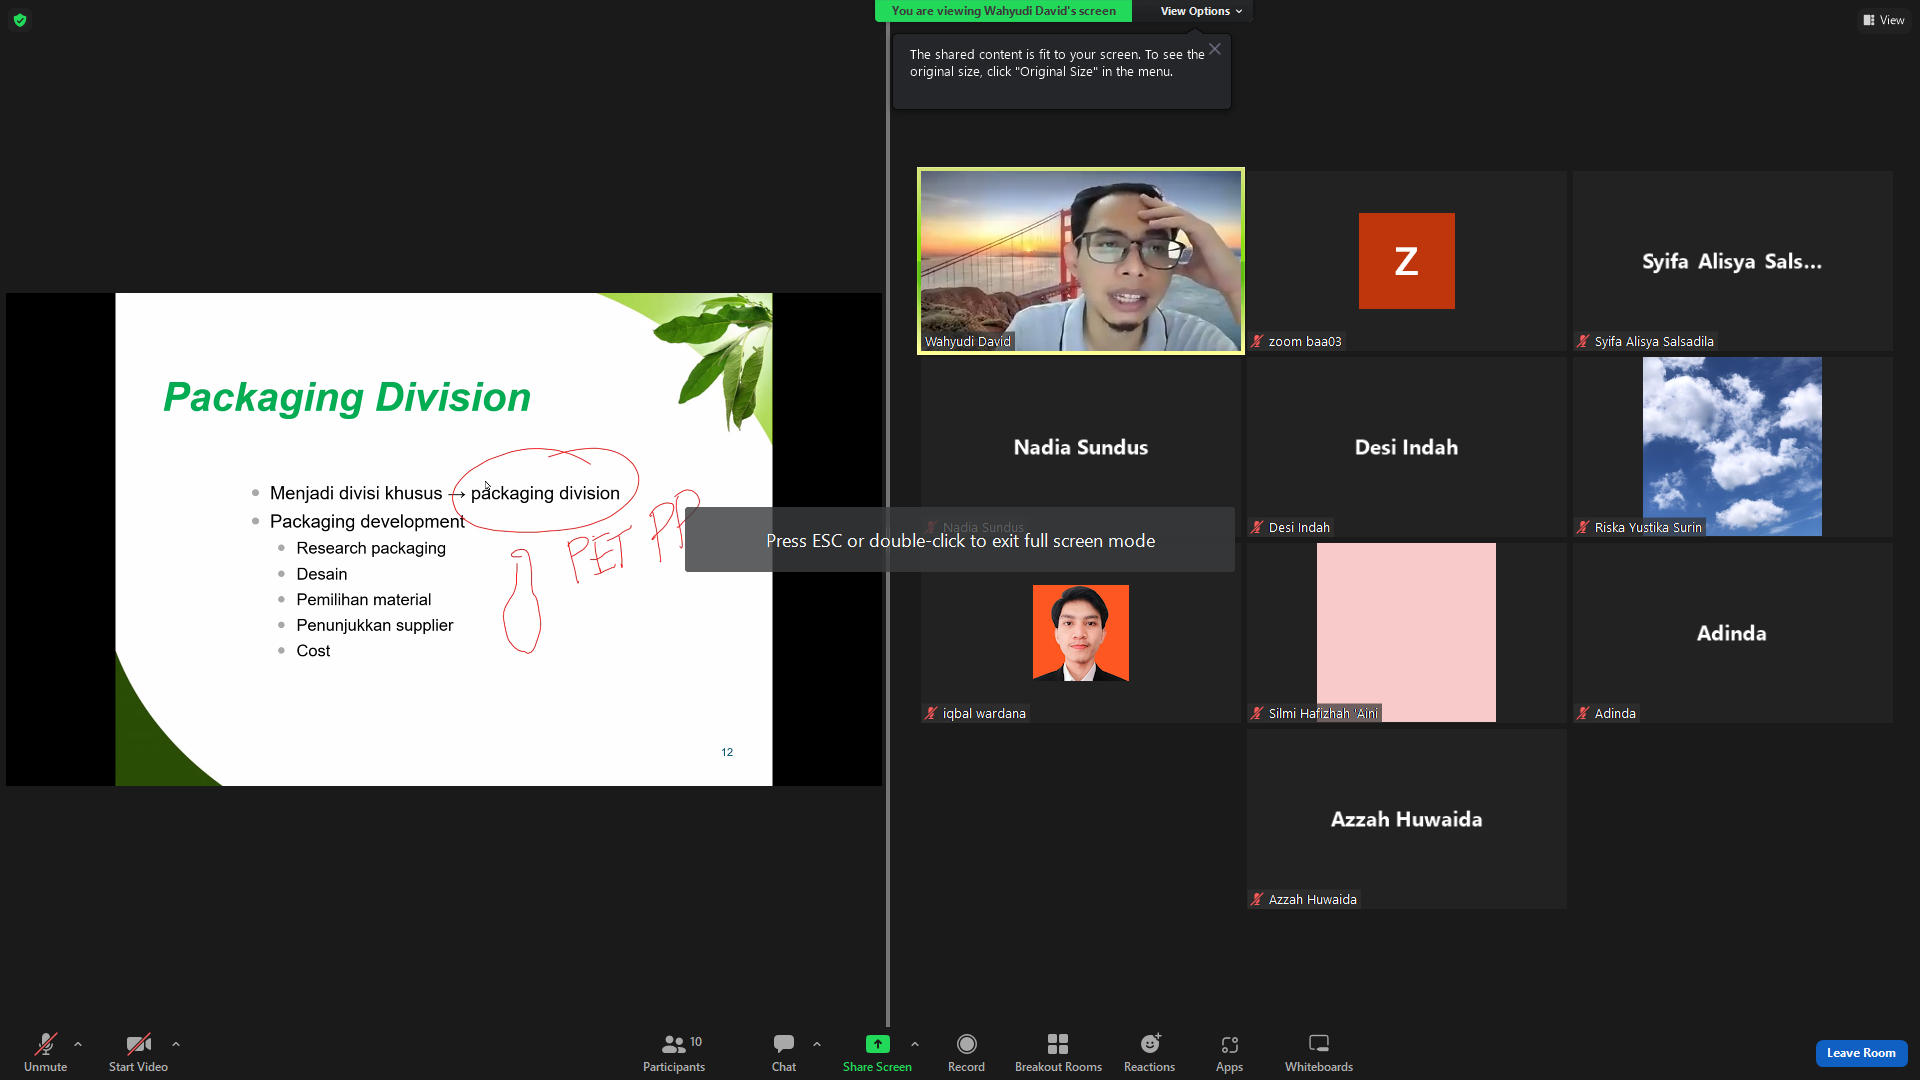Screen dimensions: 1920x1080
Task: Select iqbal wardana's profile photo tile
Action: pyautogui.click(x=1081, y=633)
